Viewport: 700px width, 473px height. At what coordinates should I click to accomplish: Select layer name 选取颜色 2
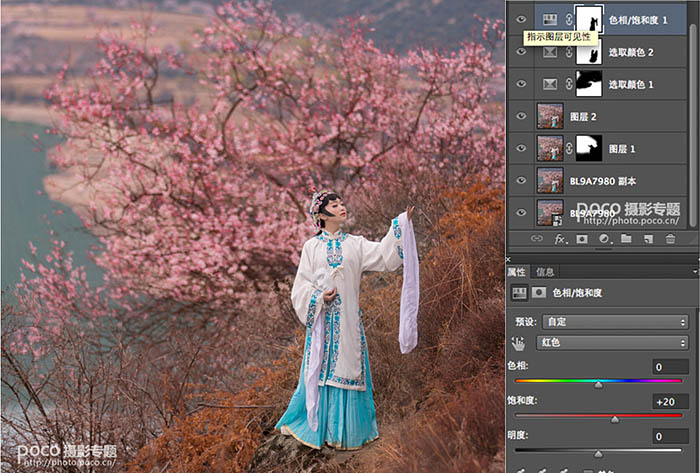pos(631,52)
